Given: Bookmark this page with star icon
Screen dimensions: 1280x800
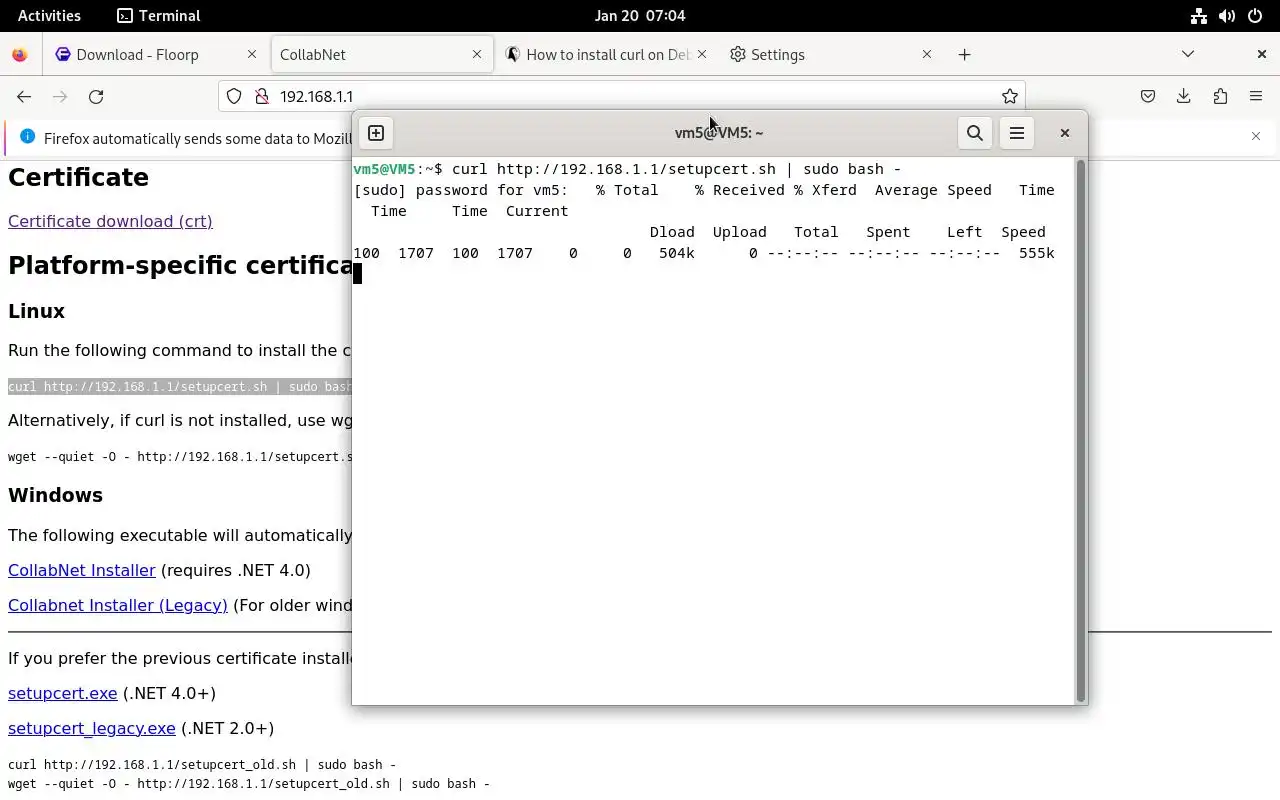Looking at the screenshot, I should pos(1010,96).
